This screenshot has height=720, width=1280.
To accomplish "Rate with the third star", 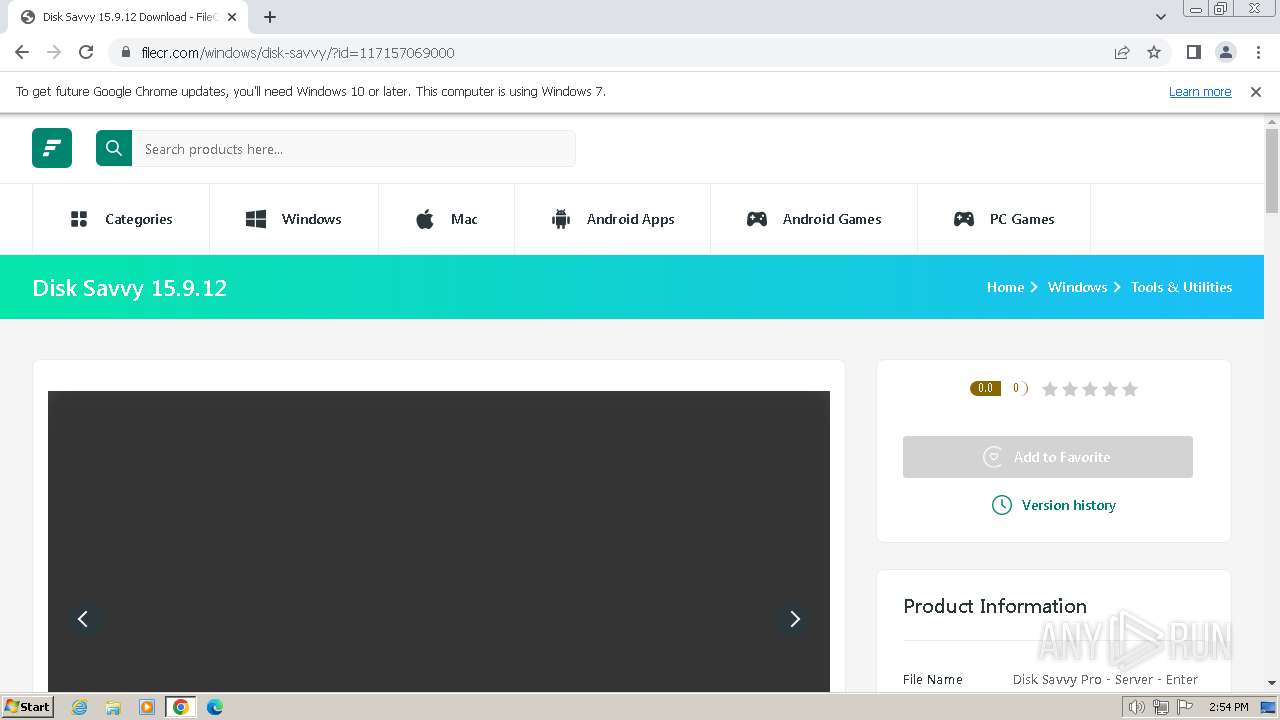I will (1090, 389).
